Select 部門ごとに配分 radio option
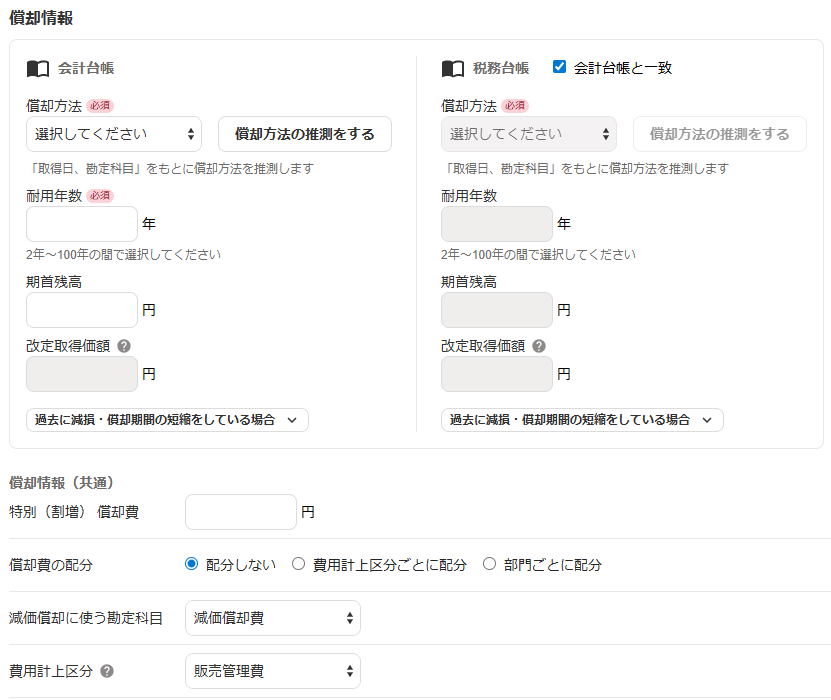 (489, 564)
